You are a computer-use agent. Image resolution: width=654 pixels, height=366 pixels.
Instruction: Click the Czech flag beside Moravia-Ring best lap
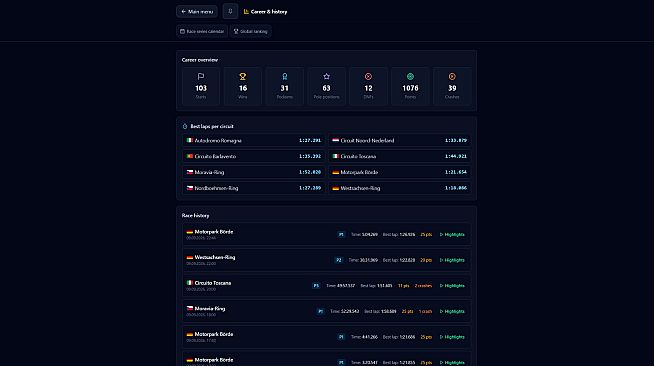point(190,172)
